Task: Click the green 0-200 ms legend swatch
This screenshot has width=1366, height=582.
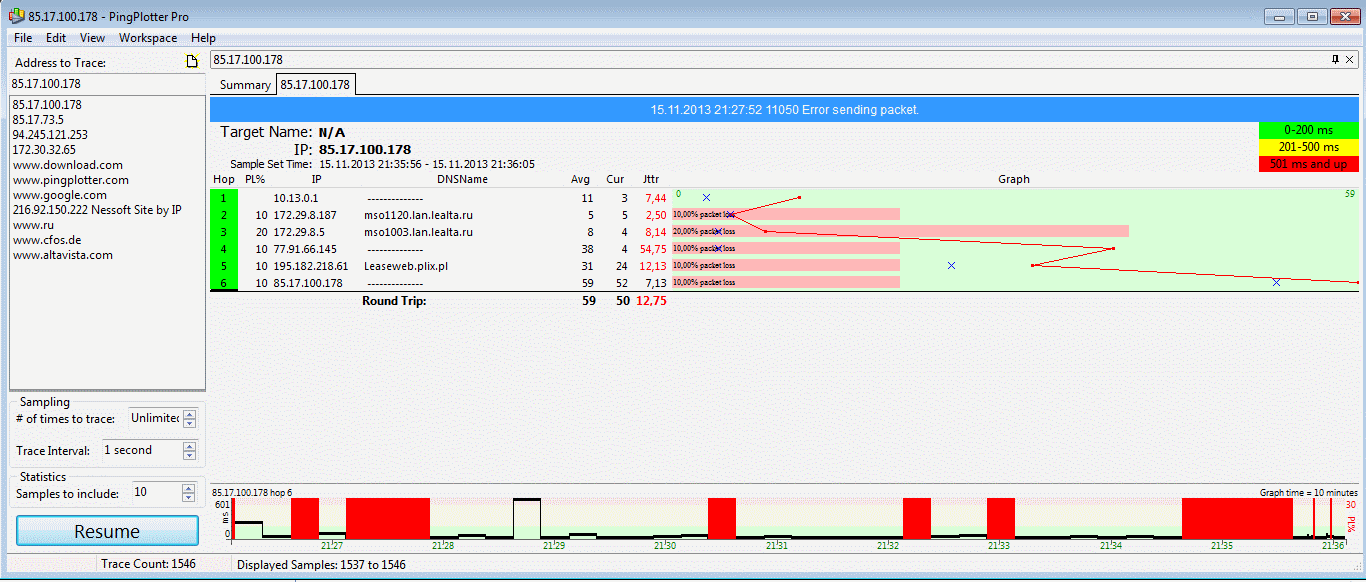Action: (1308, 130)
